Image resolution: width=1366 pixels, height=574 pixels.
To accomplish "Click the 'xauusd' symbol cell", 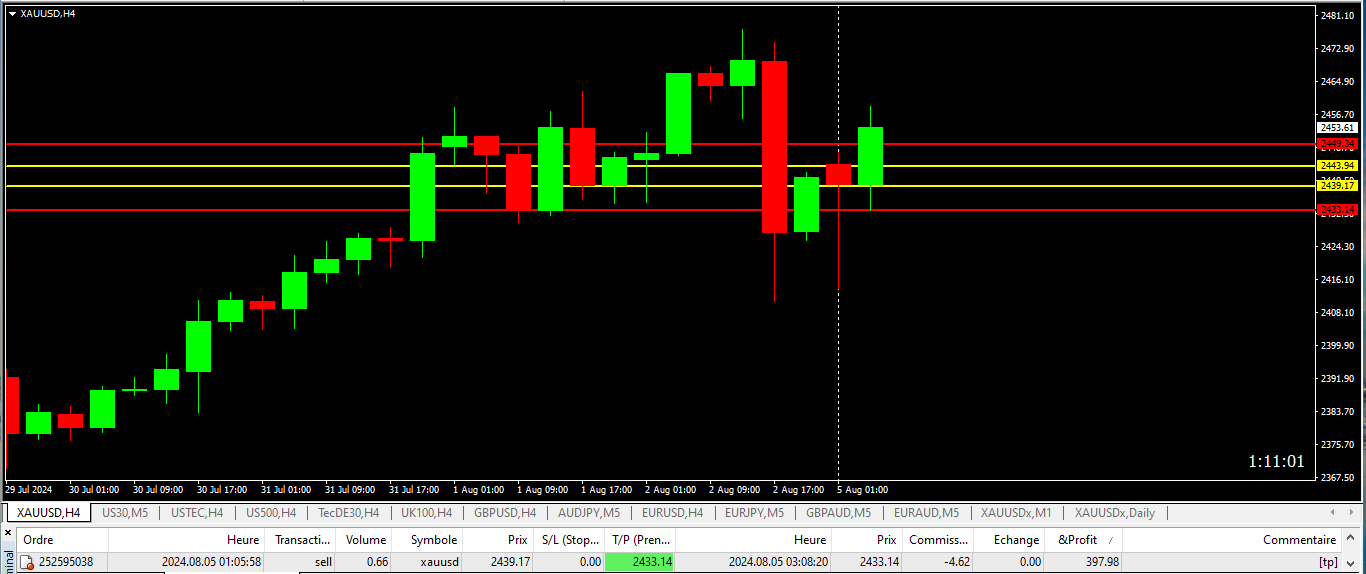I will tap(439, 562).
